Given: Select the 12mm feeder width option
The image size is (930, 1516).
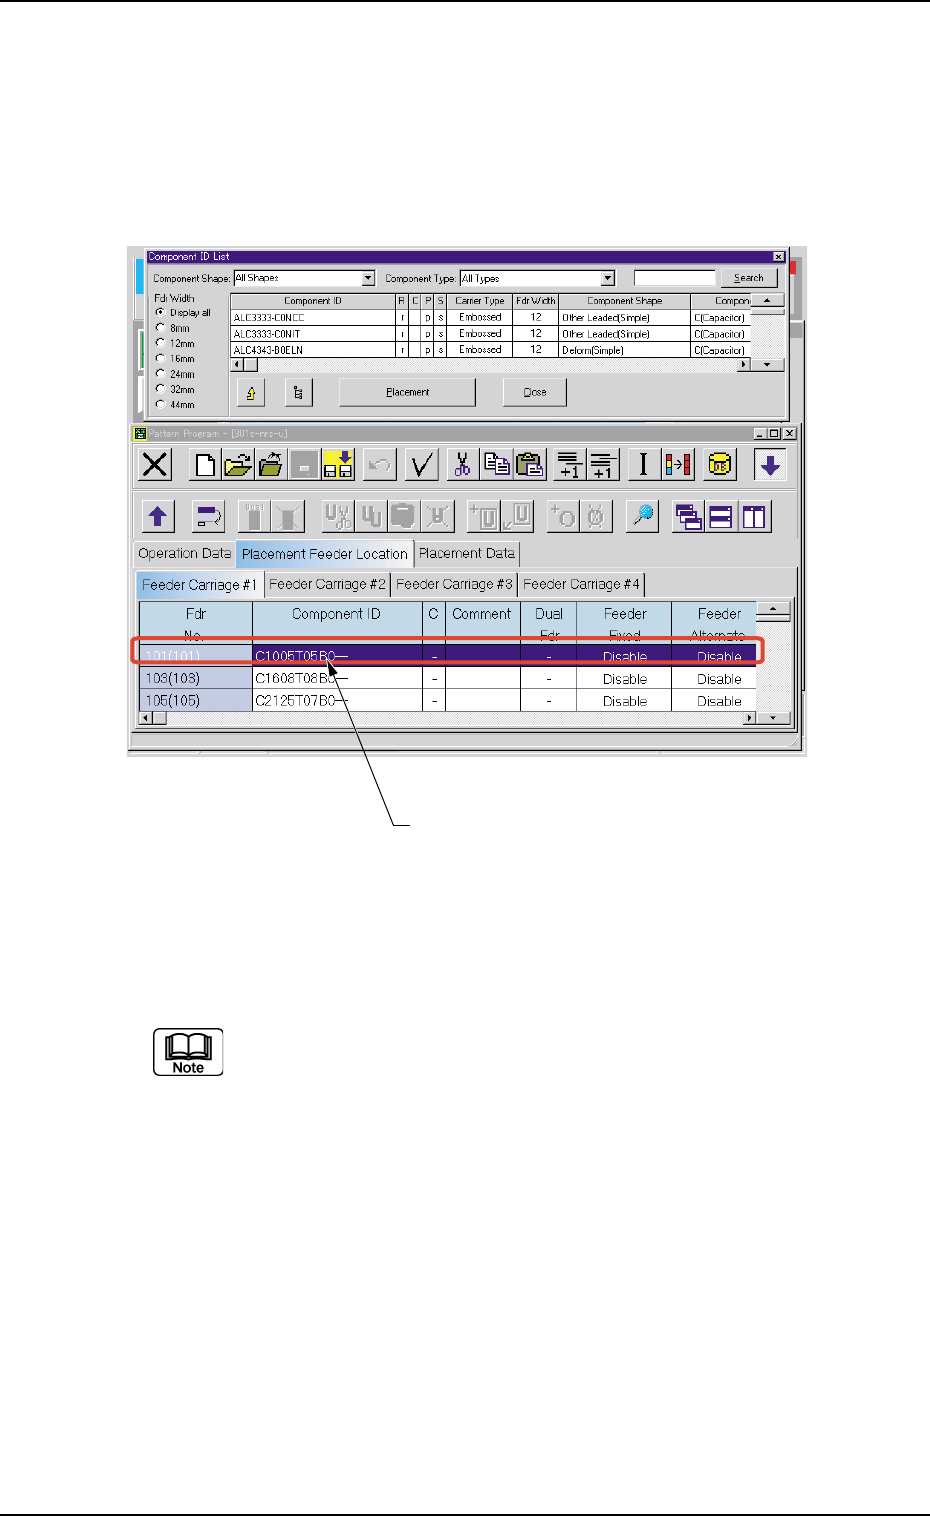Looking at the screenshot, I should pyautogui.click(x=160, y=343).
